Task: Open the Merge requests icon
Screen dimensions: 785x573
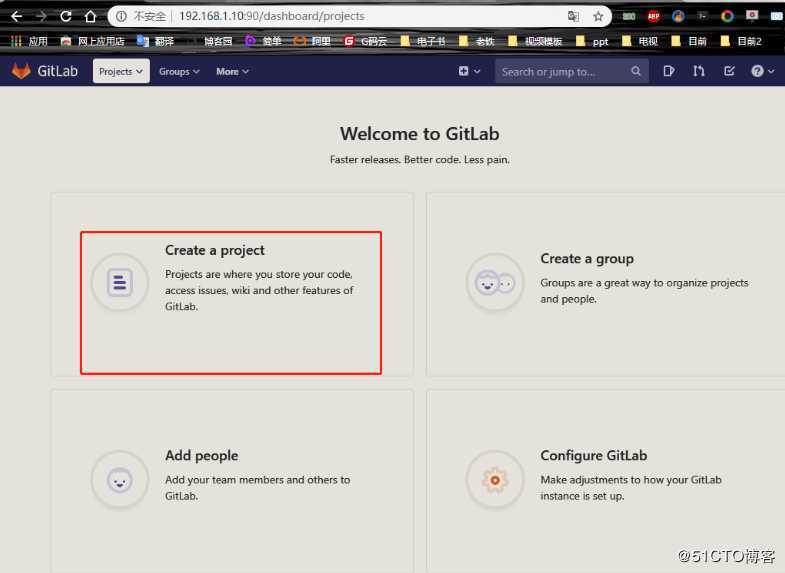Action: pyautogui.click(x=699, y=71)
